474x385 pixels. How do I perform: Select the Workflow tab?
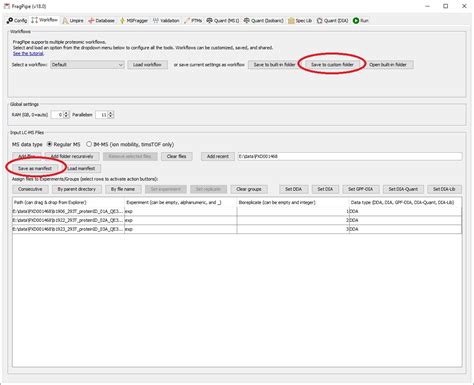[x=45, y=20]
